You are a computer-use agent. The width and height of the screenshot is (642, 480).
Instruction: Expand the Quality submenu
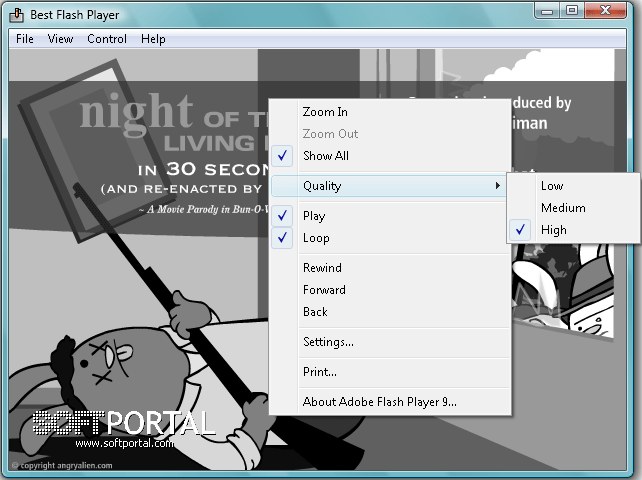coord(390,186)
